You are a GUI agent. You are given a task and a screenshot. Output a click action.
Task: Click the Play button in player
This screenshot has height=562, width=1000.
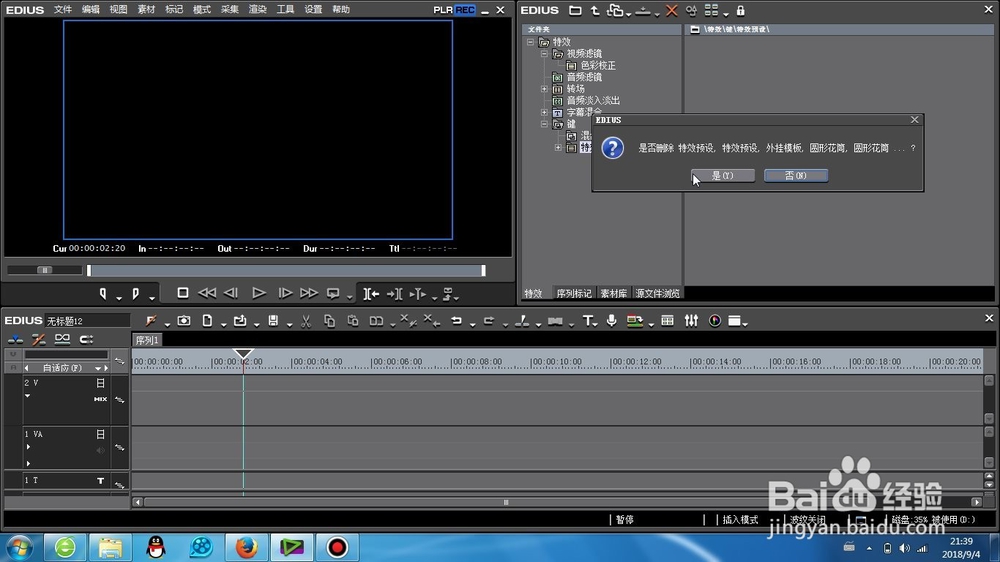click(258, 293)
